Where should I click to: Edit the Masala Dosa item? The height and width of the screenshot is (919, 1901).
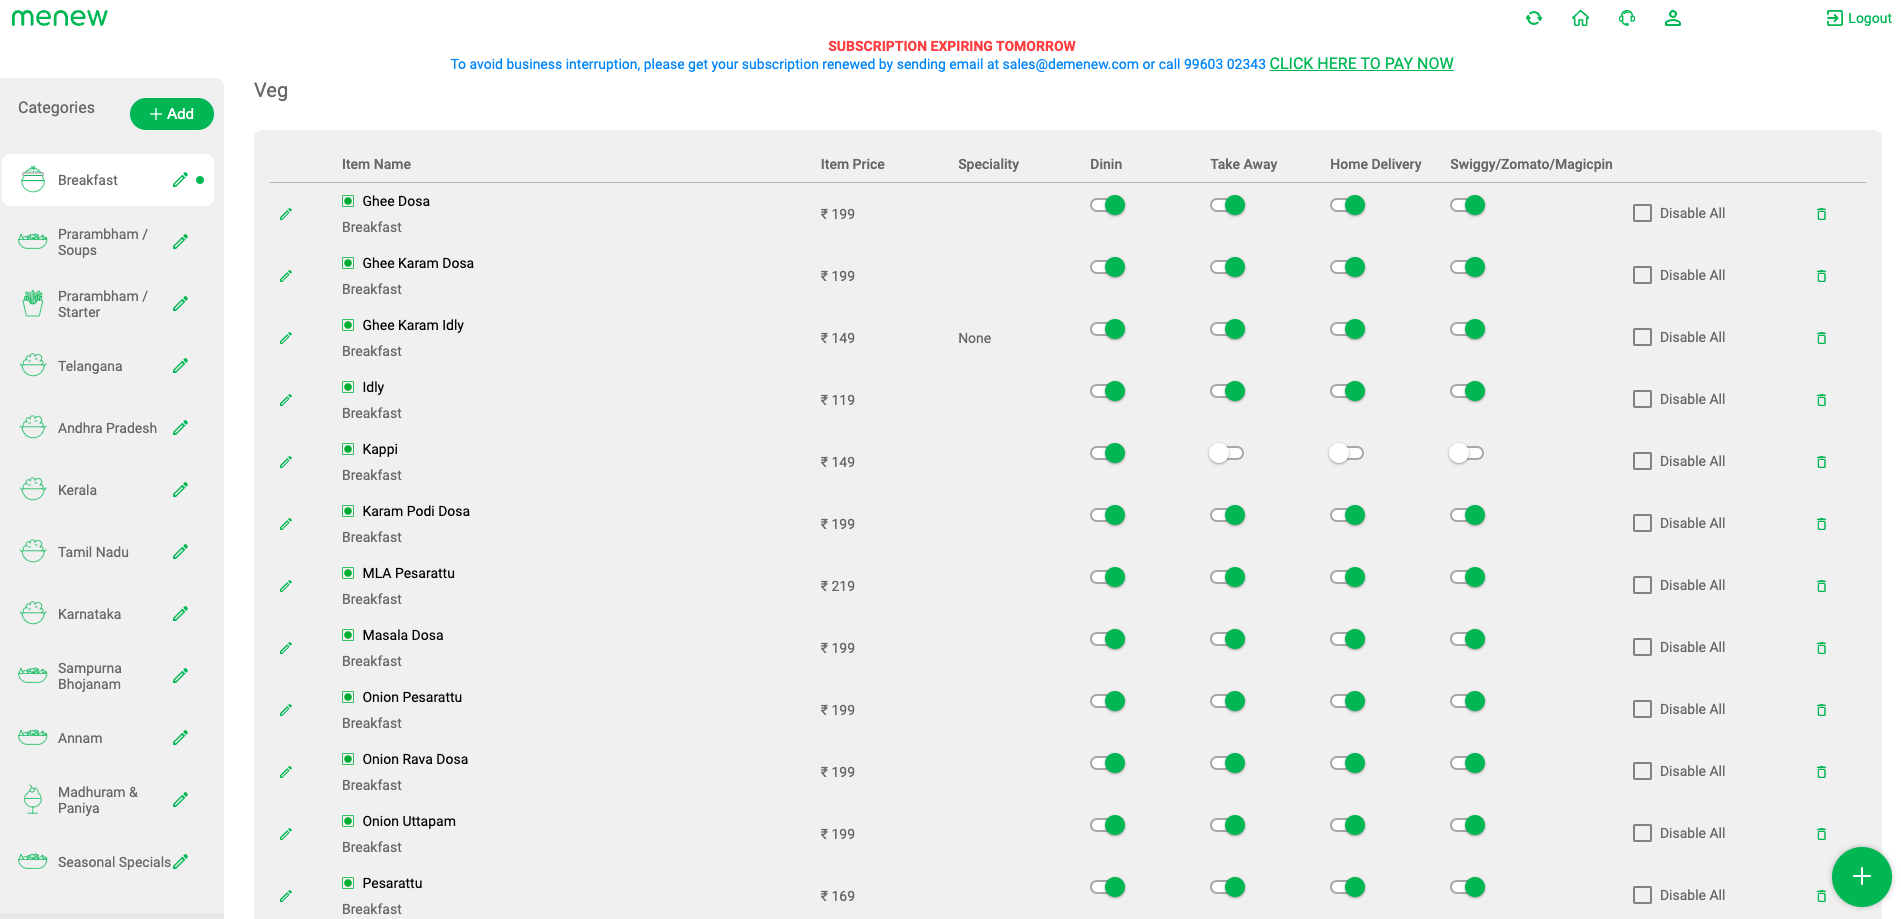(x=286, y=648)
